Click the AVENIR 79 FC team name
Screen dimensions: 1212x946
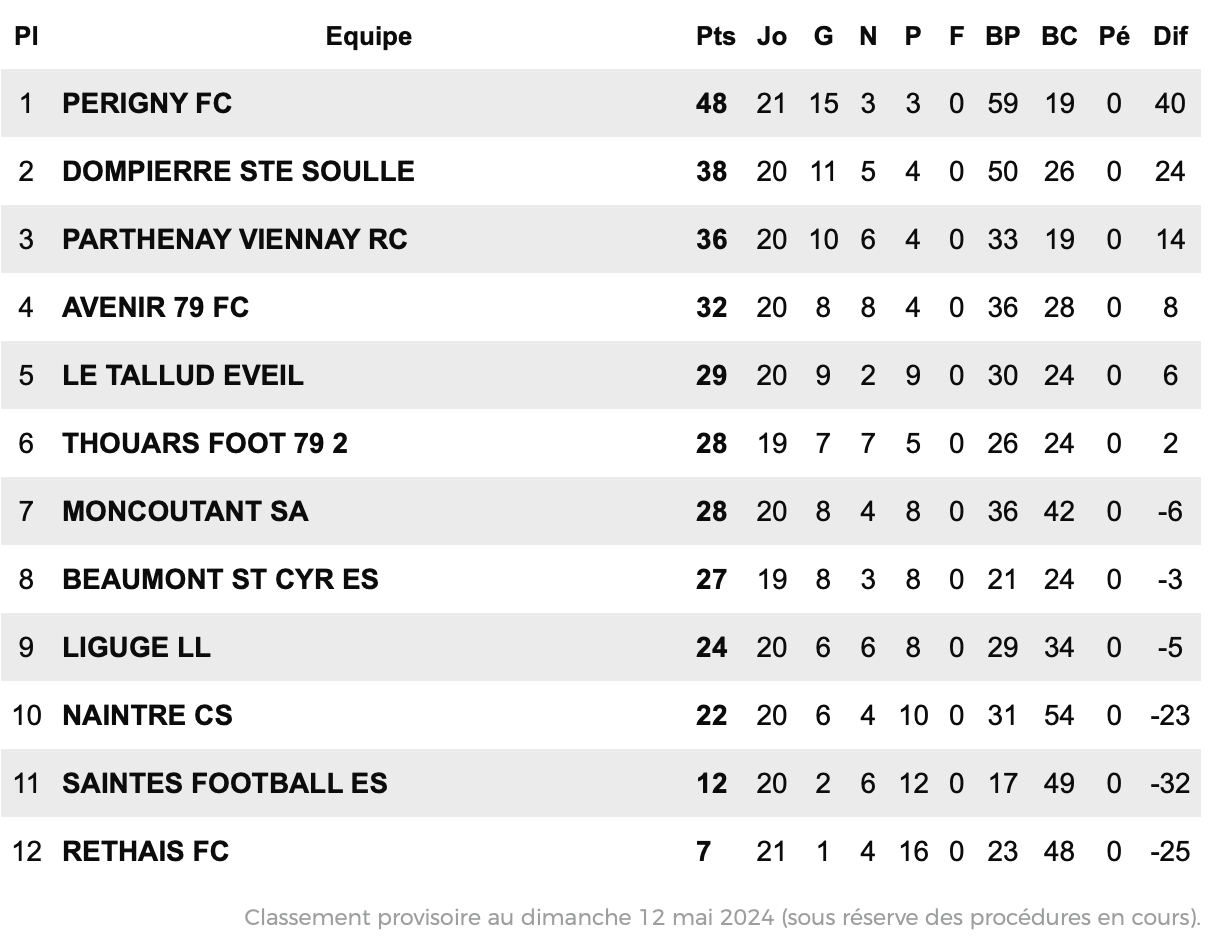[x=155, y=307]
